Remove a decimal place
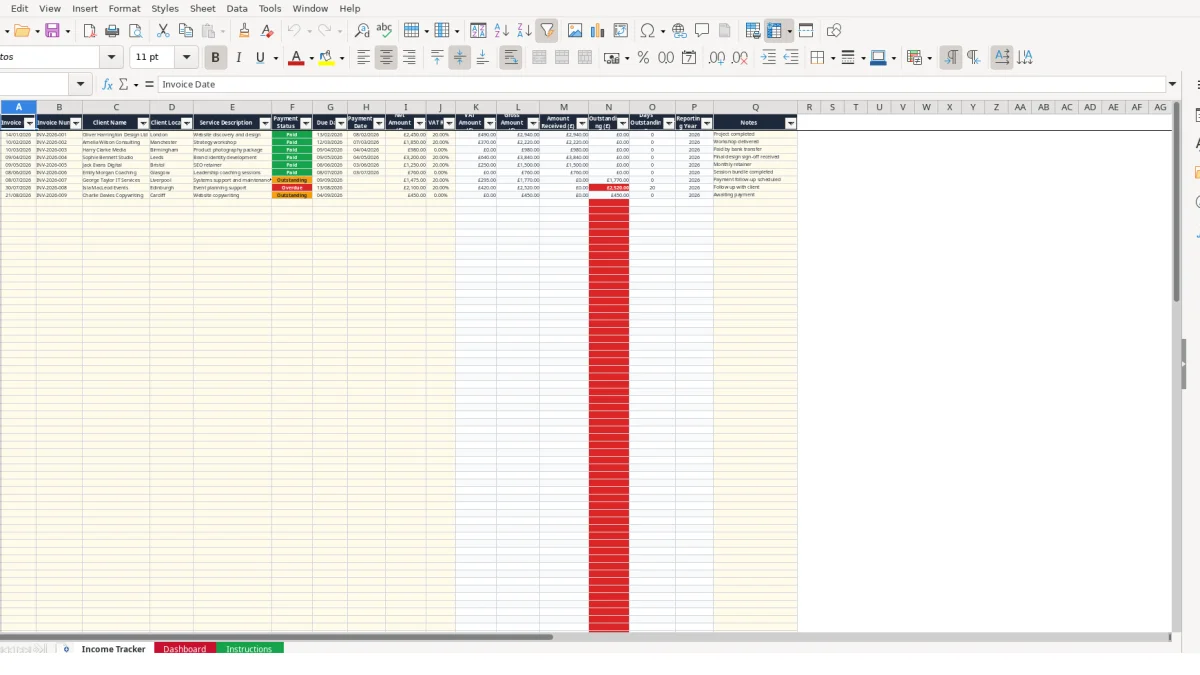The image size is (1200, 675). (x=739, y=58)
